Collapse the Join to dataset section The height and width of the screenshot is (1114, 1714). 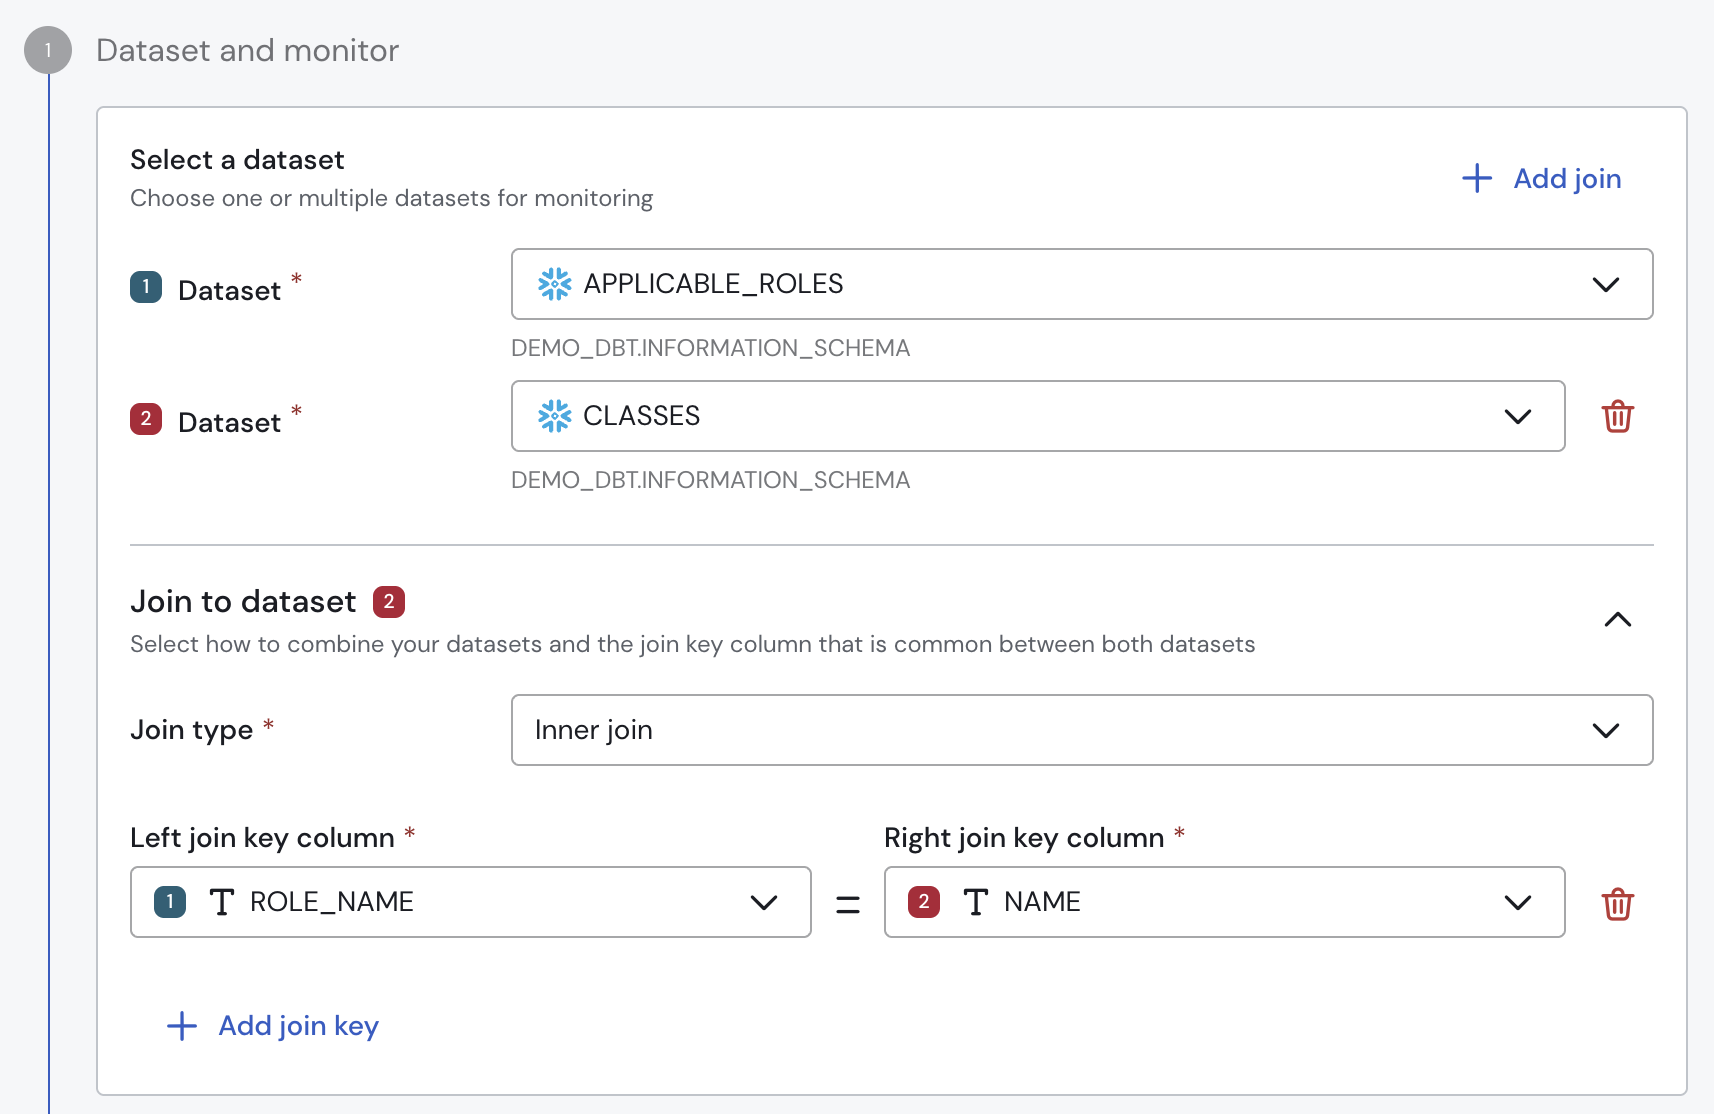pyautogui.click(x=1617, y=619)
